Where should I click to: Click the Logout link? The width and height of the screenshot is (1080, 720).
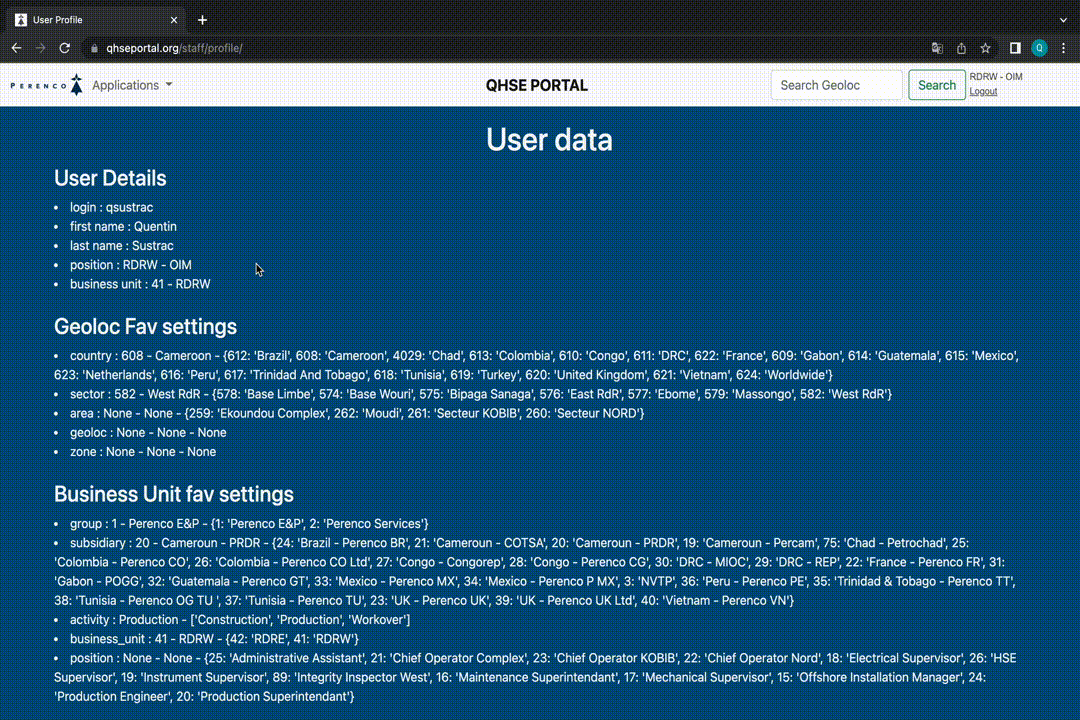[983, 92]
